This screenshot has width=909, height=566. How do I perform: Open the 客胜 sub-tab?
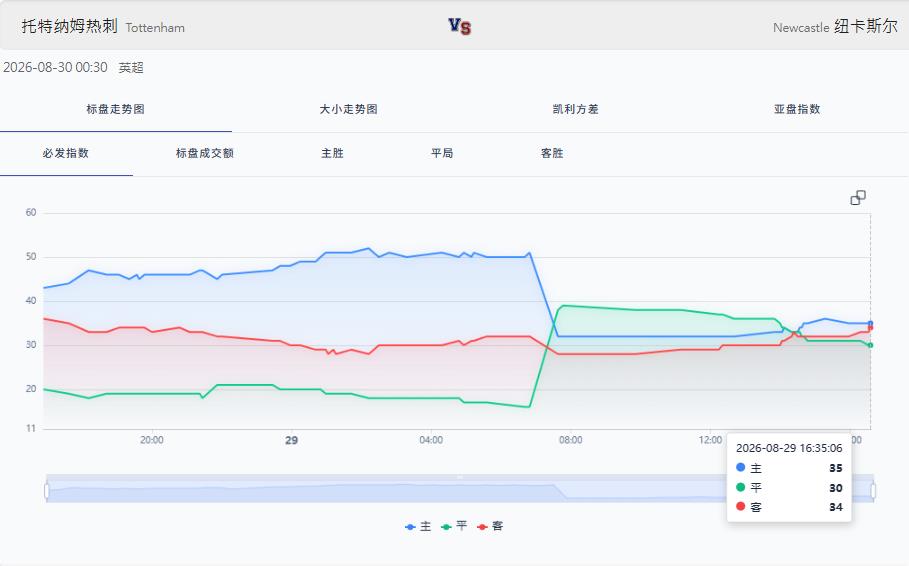(552, 153)
